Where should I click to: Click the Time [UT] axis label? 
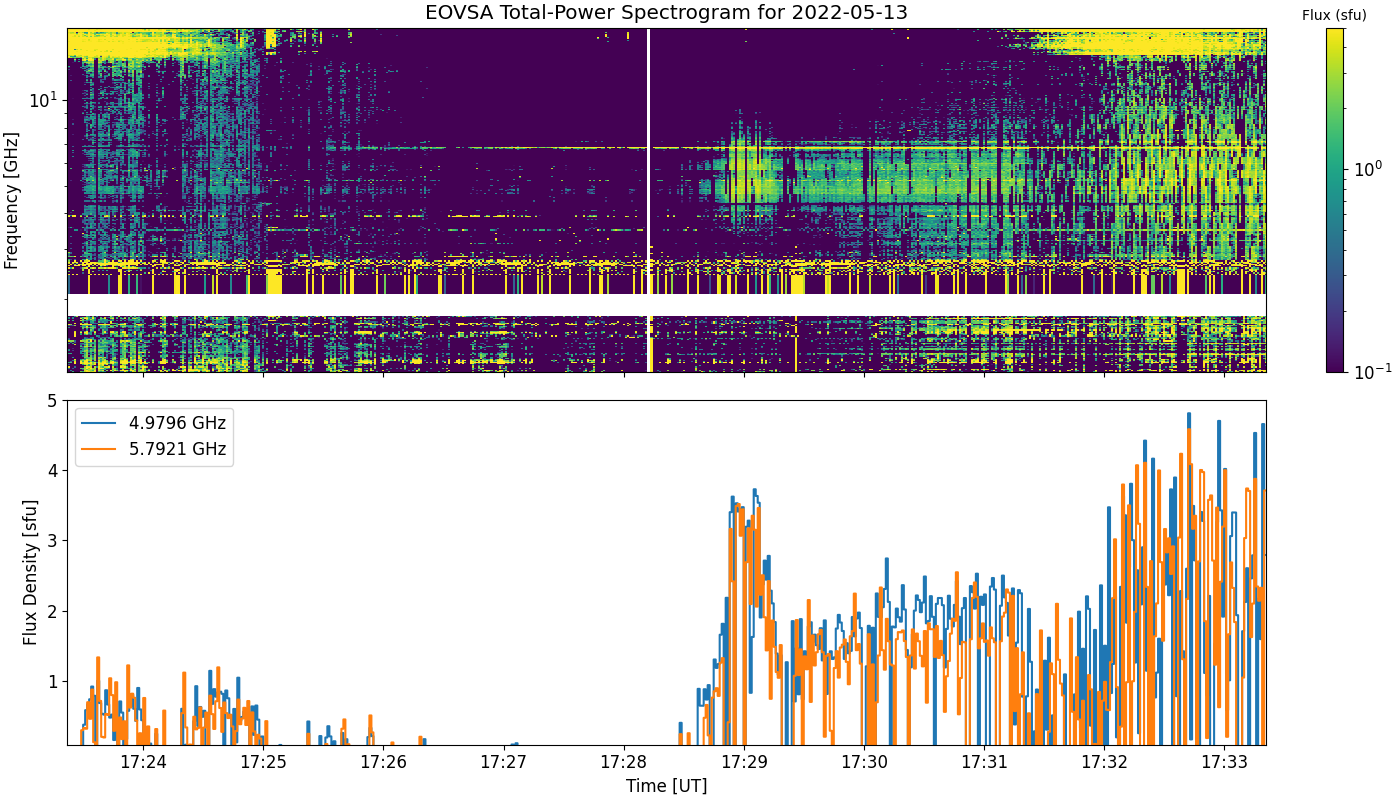click(x=666, y=786)
